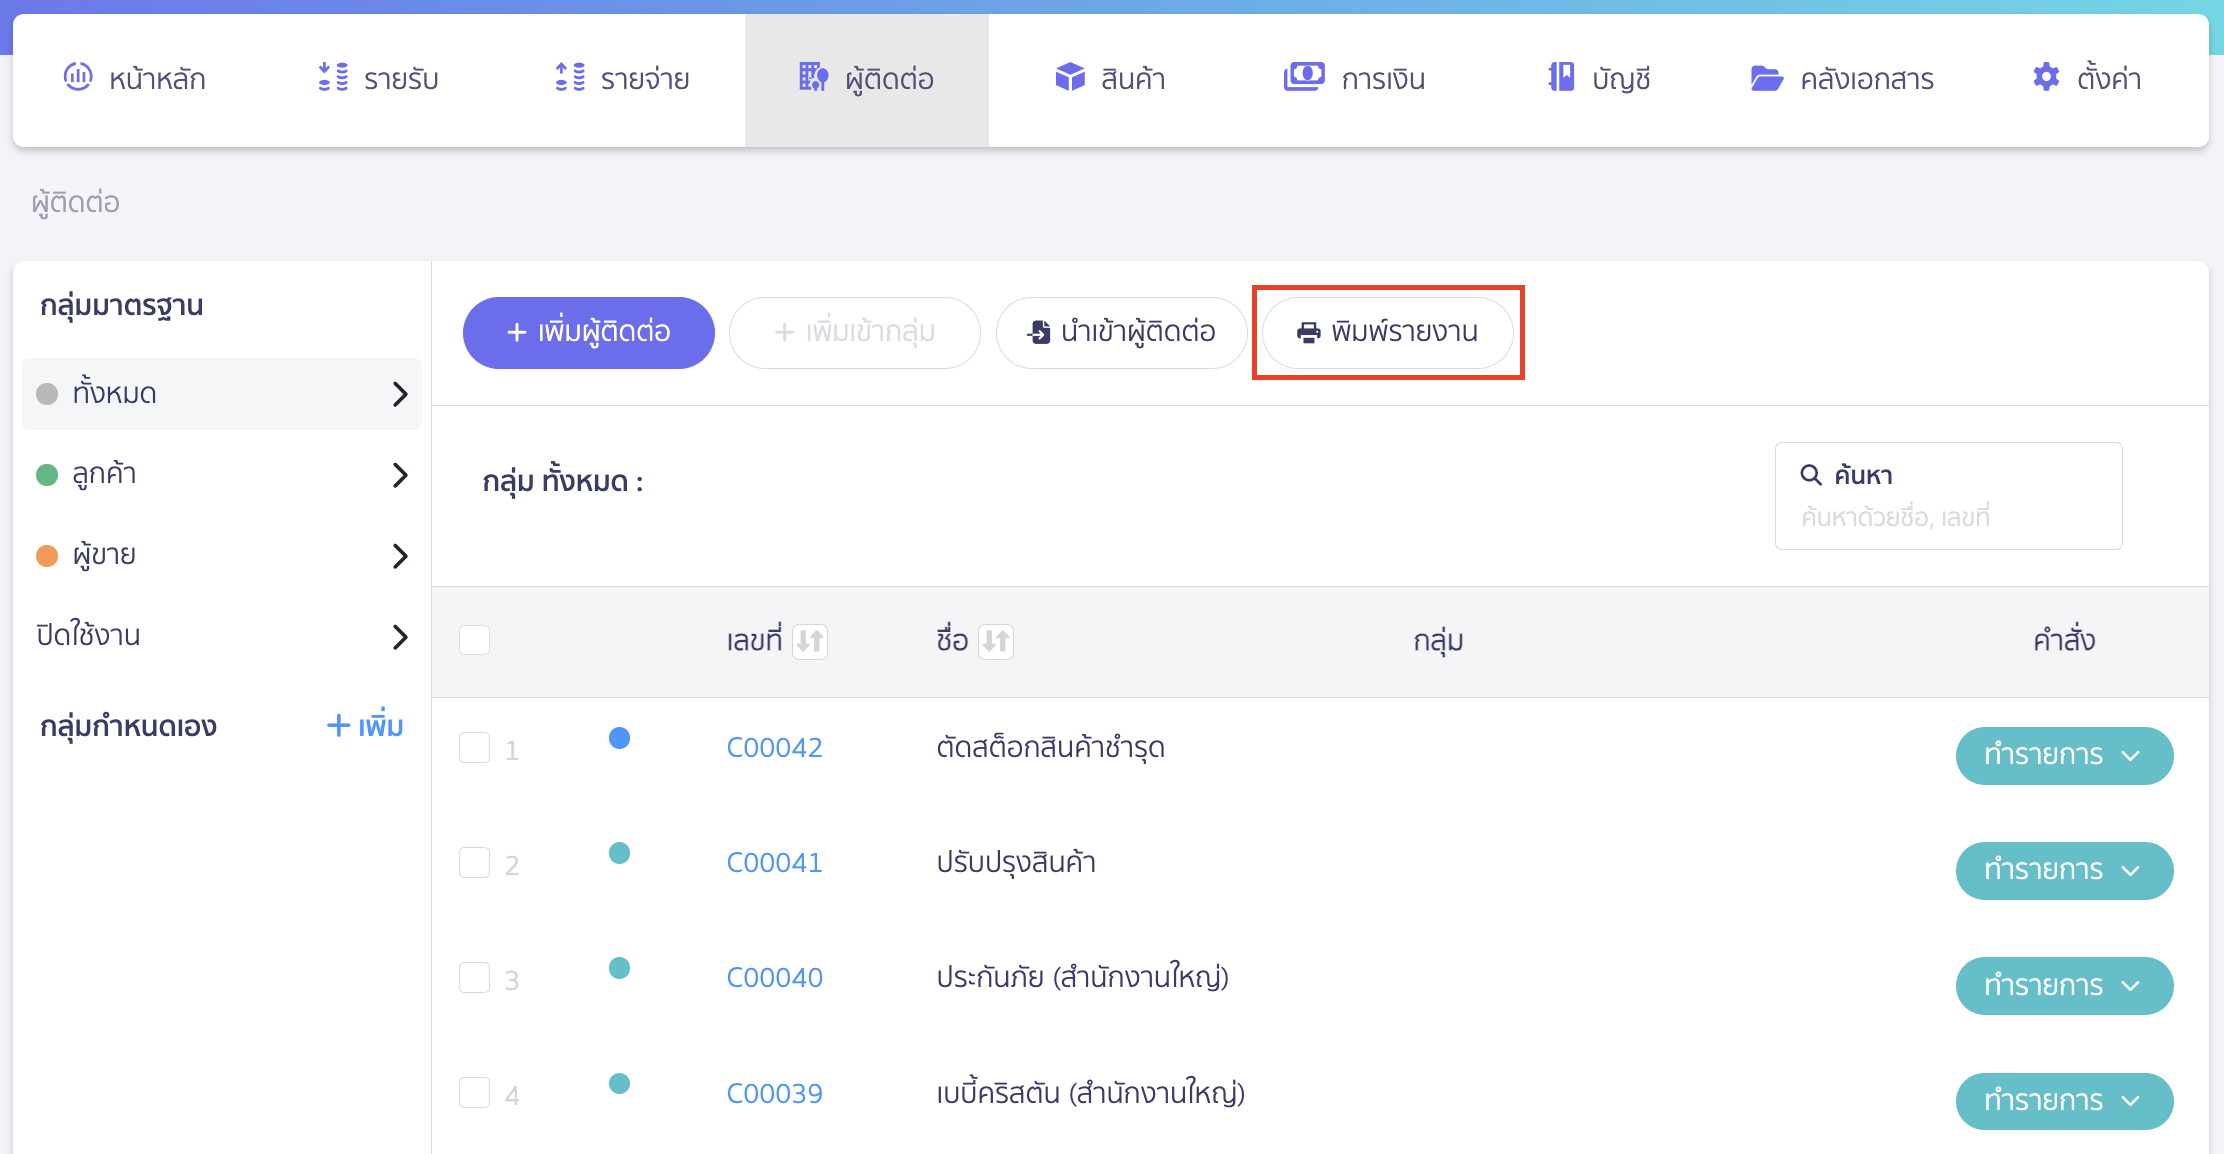
Task: Expand the ลูกค้า group chevron
Action: pos(400,475)
